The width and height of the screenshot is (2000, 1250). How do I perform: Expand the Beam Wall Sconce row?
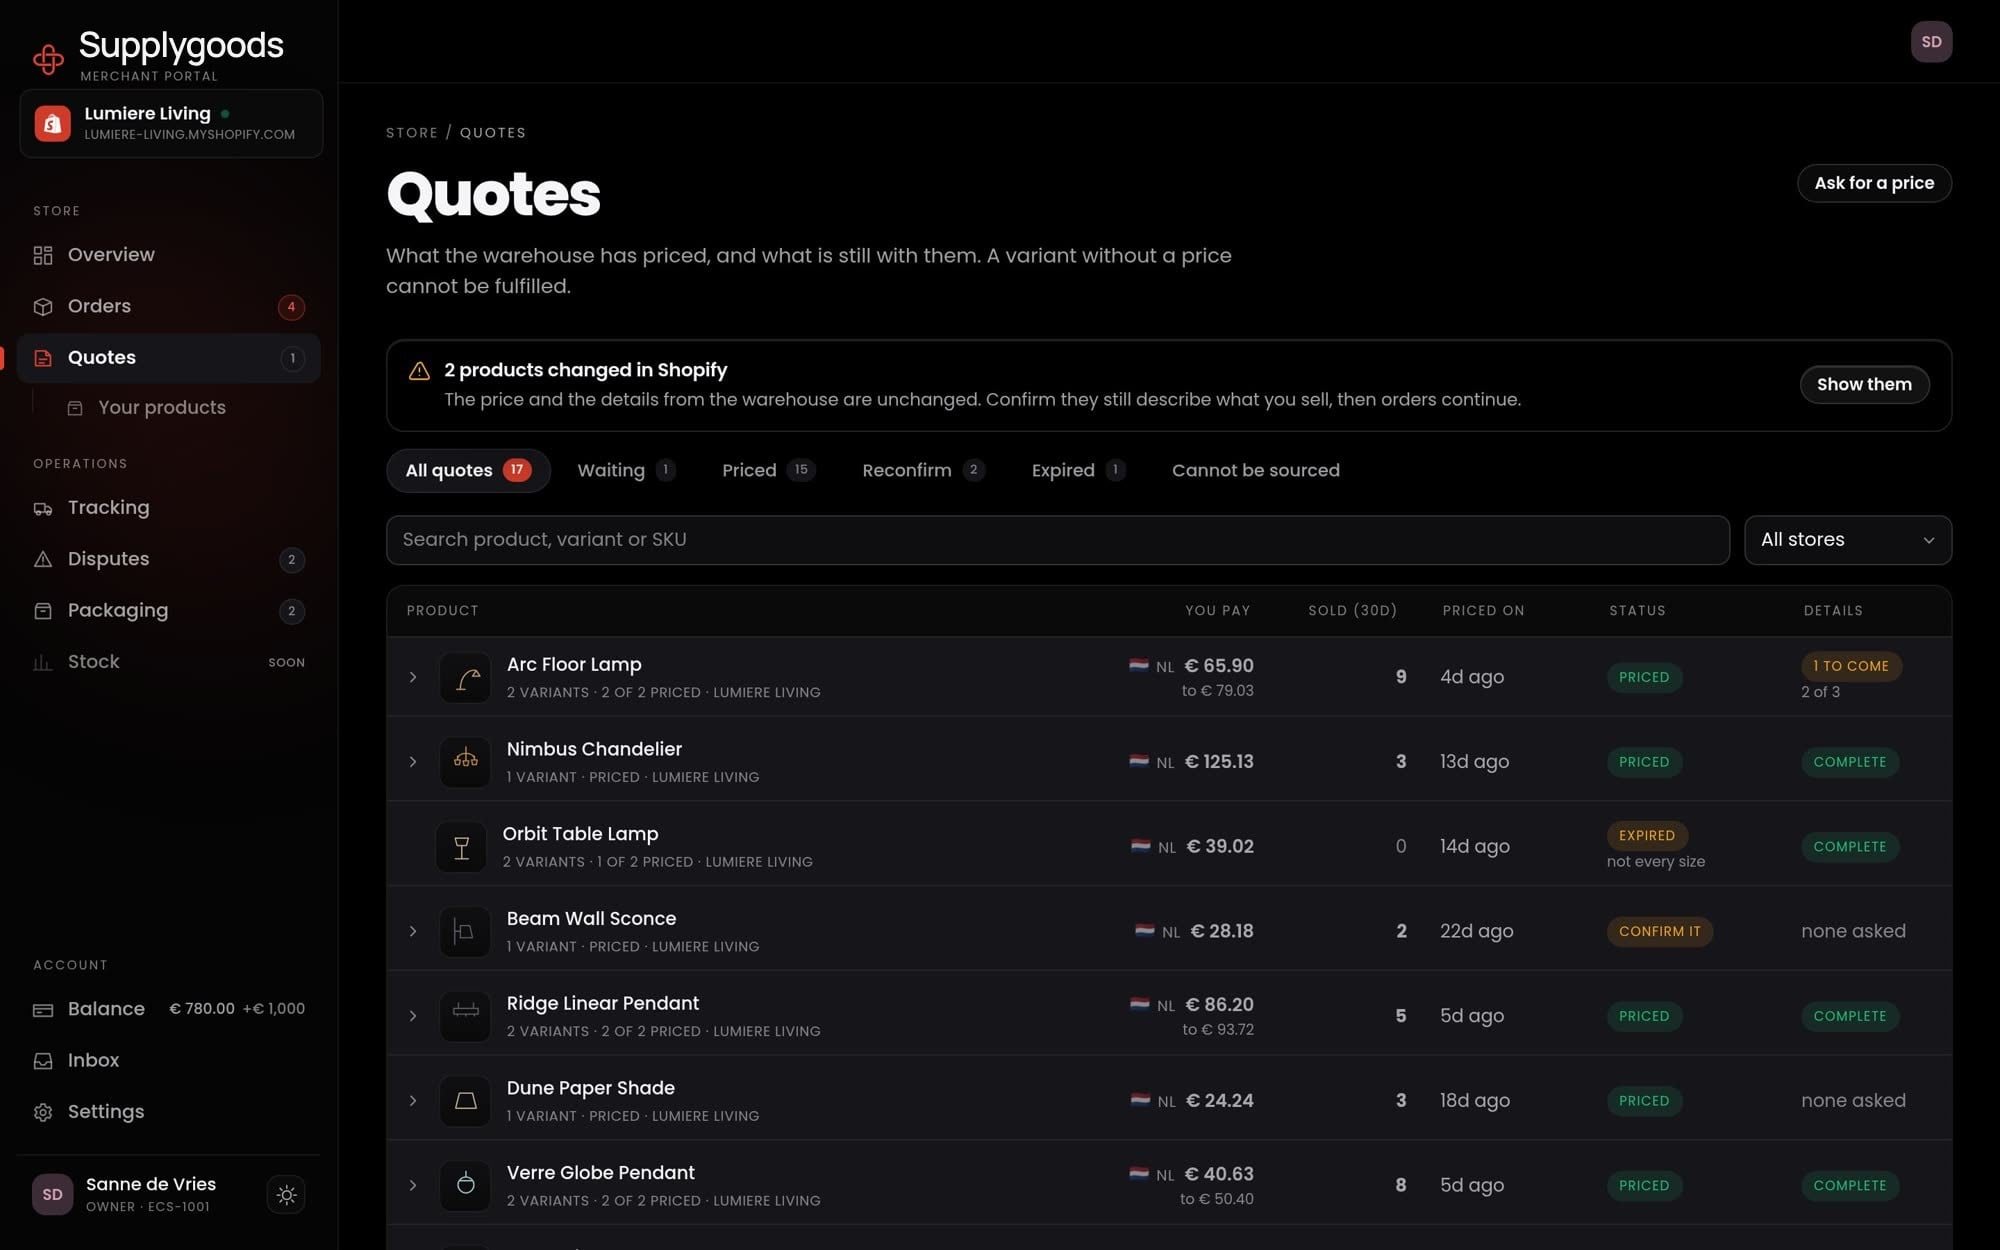(413, 932)
